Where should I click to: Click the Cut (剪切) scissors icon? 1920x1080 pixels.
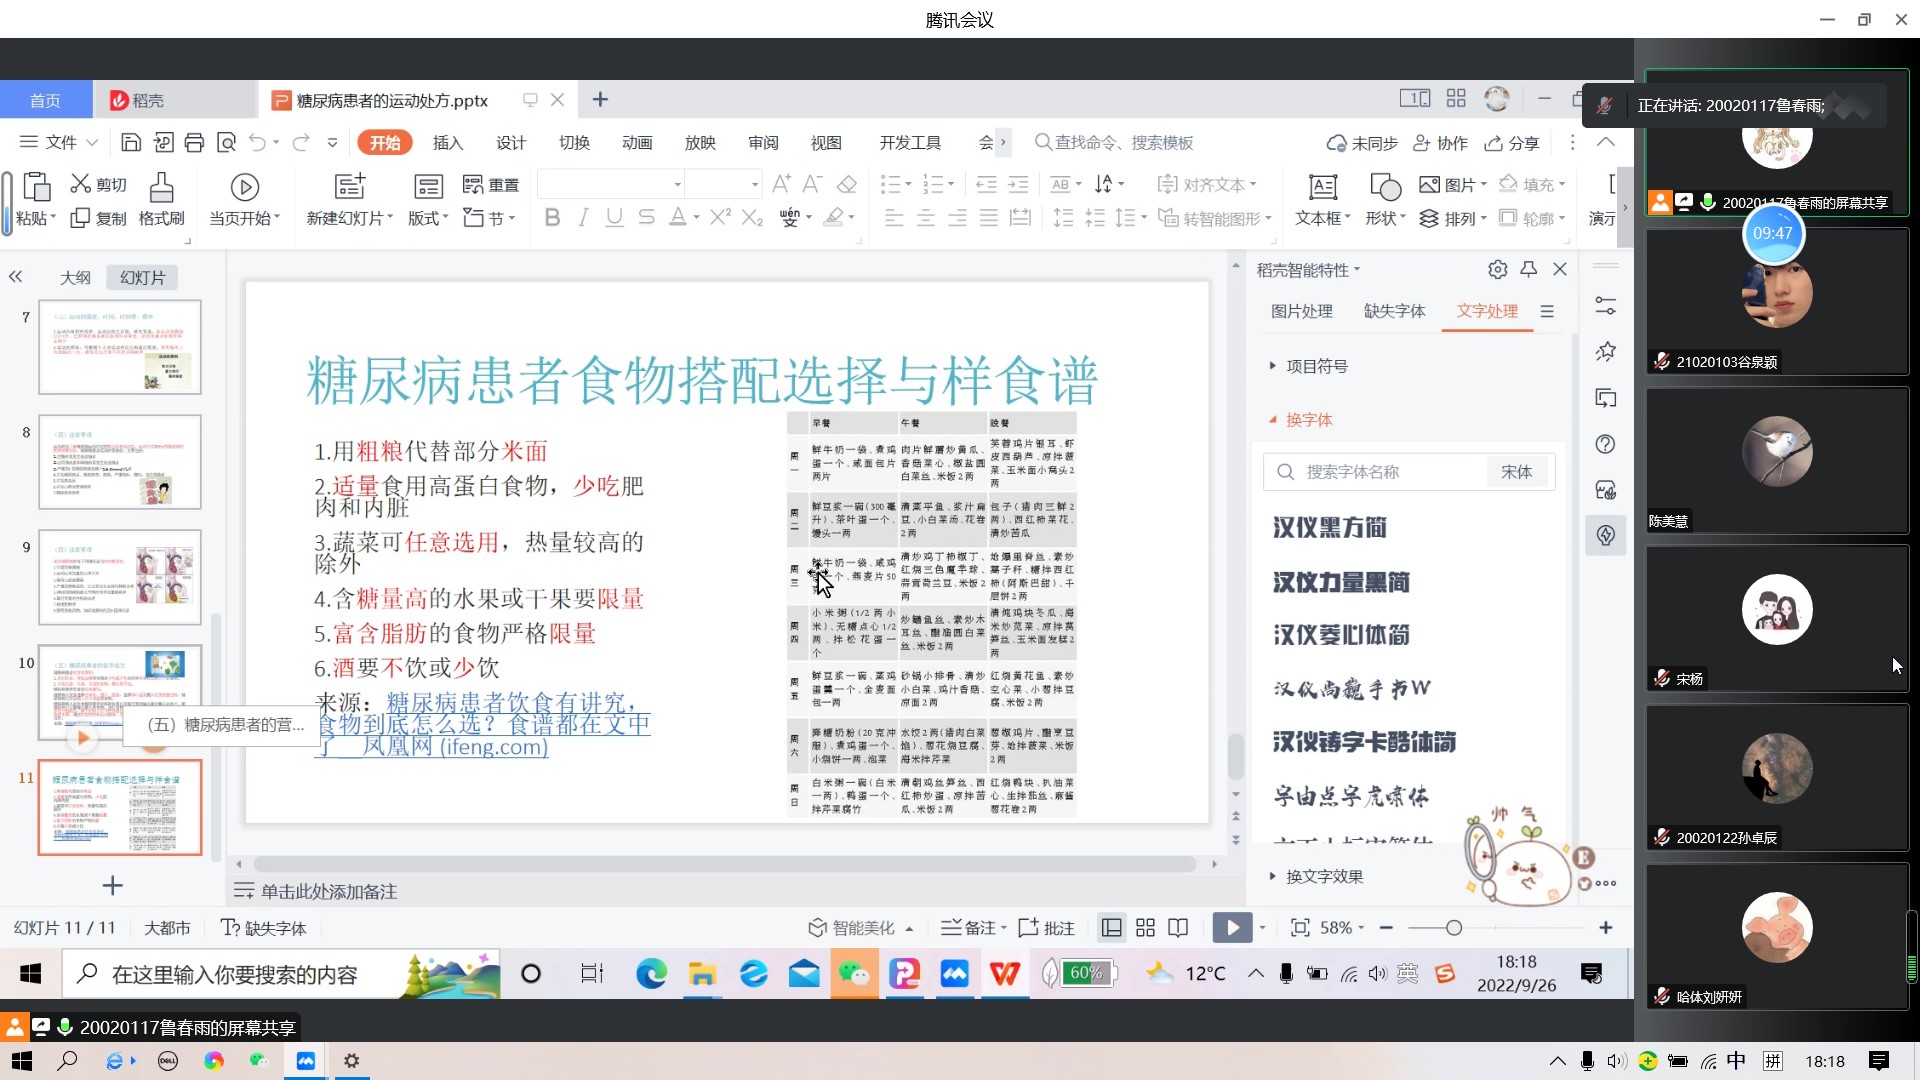coord(81,184)
